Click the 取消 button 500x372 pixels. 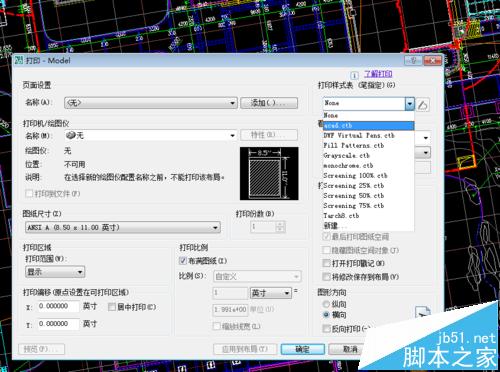(x=350, y=349)
